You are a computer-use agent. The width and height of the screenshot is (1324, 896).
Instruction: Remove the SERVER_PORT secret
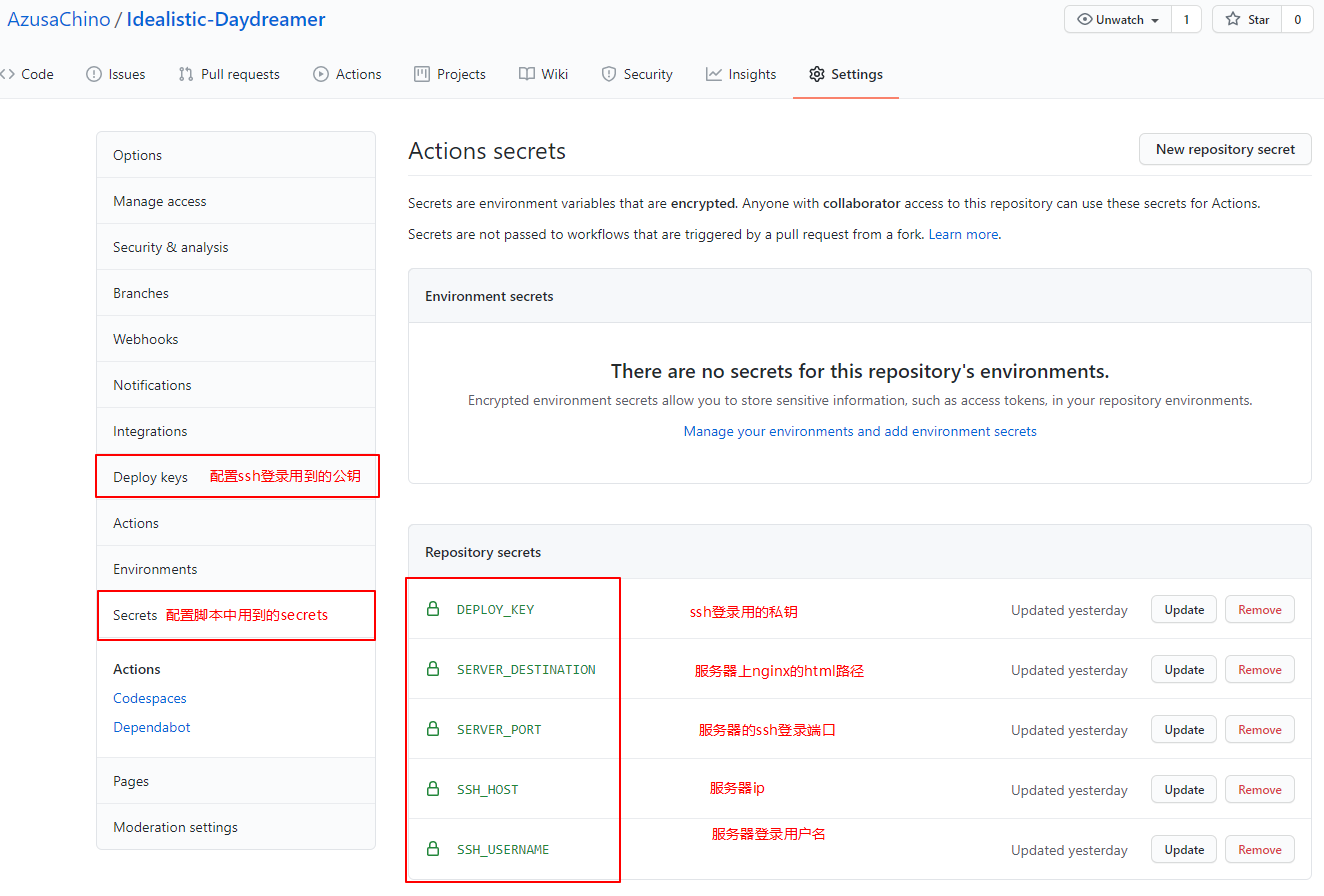(x=1260, y=729)
